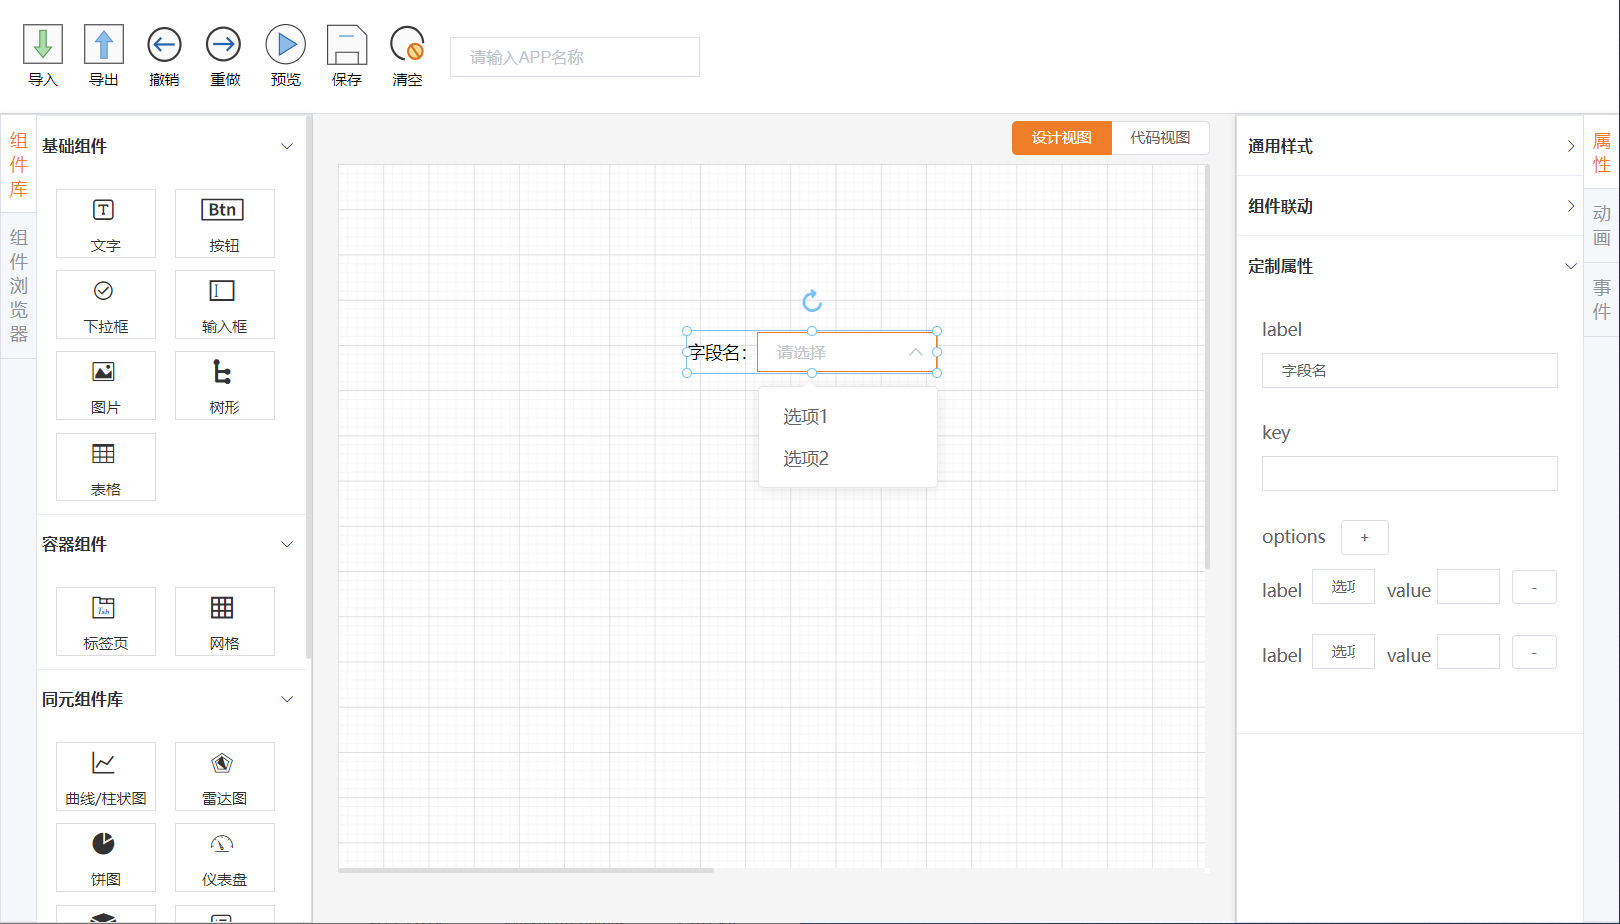Clear canvas with the 清空 icon
1620x924 pixels.
click(407, 45)
